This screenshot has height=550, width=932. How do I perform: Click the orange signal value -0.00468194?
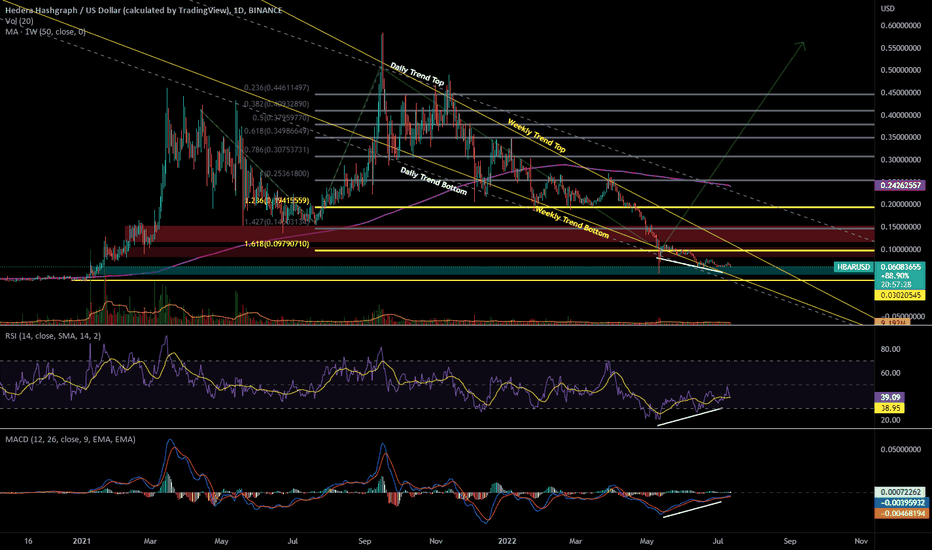(x=900, y=513)
